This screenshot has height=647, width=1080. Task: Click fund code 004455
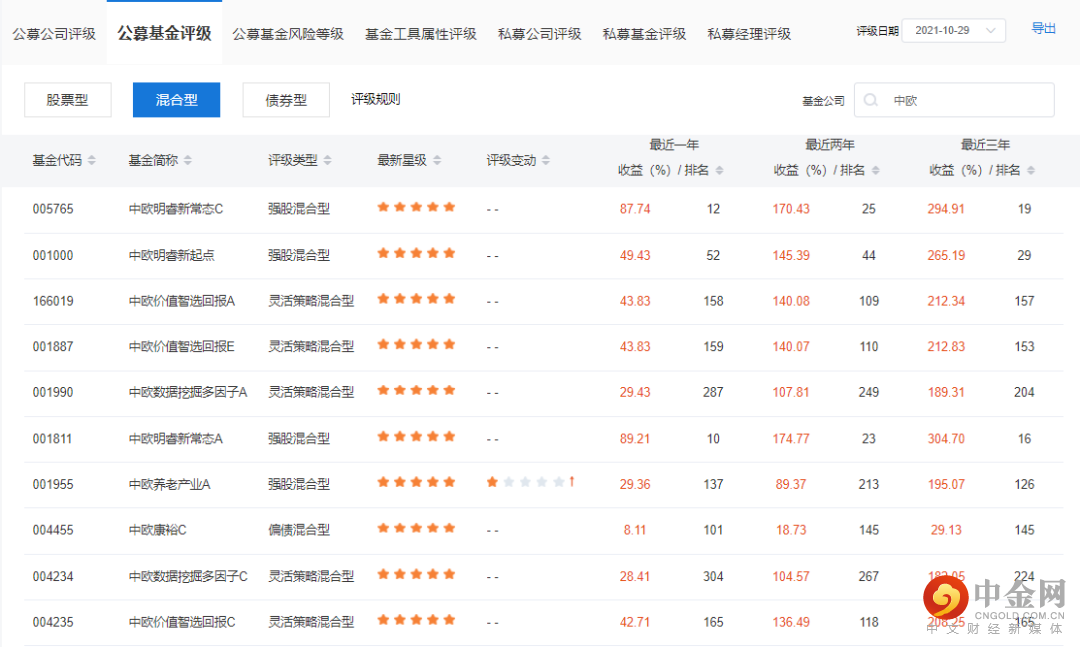[53, 530]
